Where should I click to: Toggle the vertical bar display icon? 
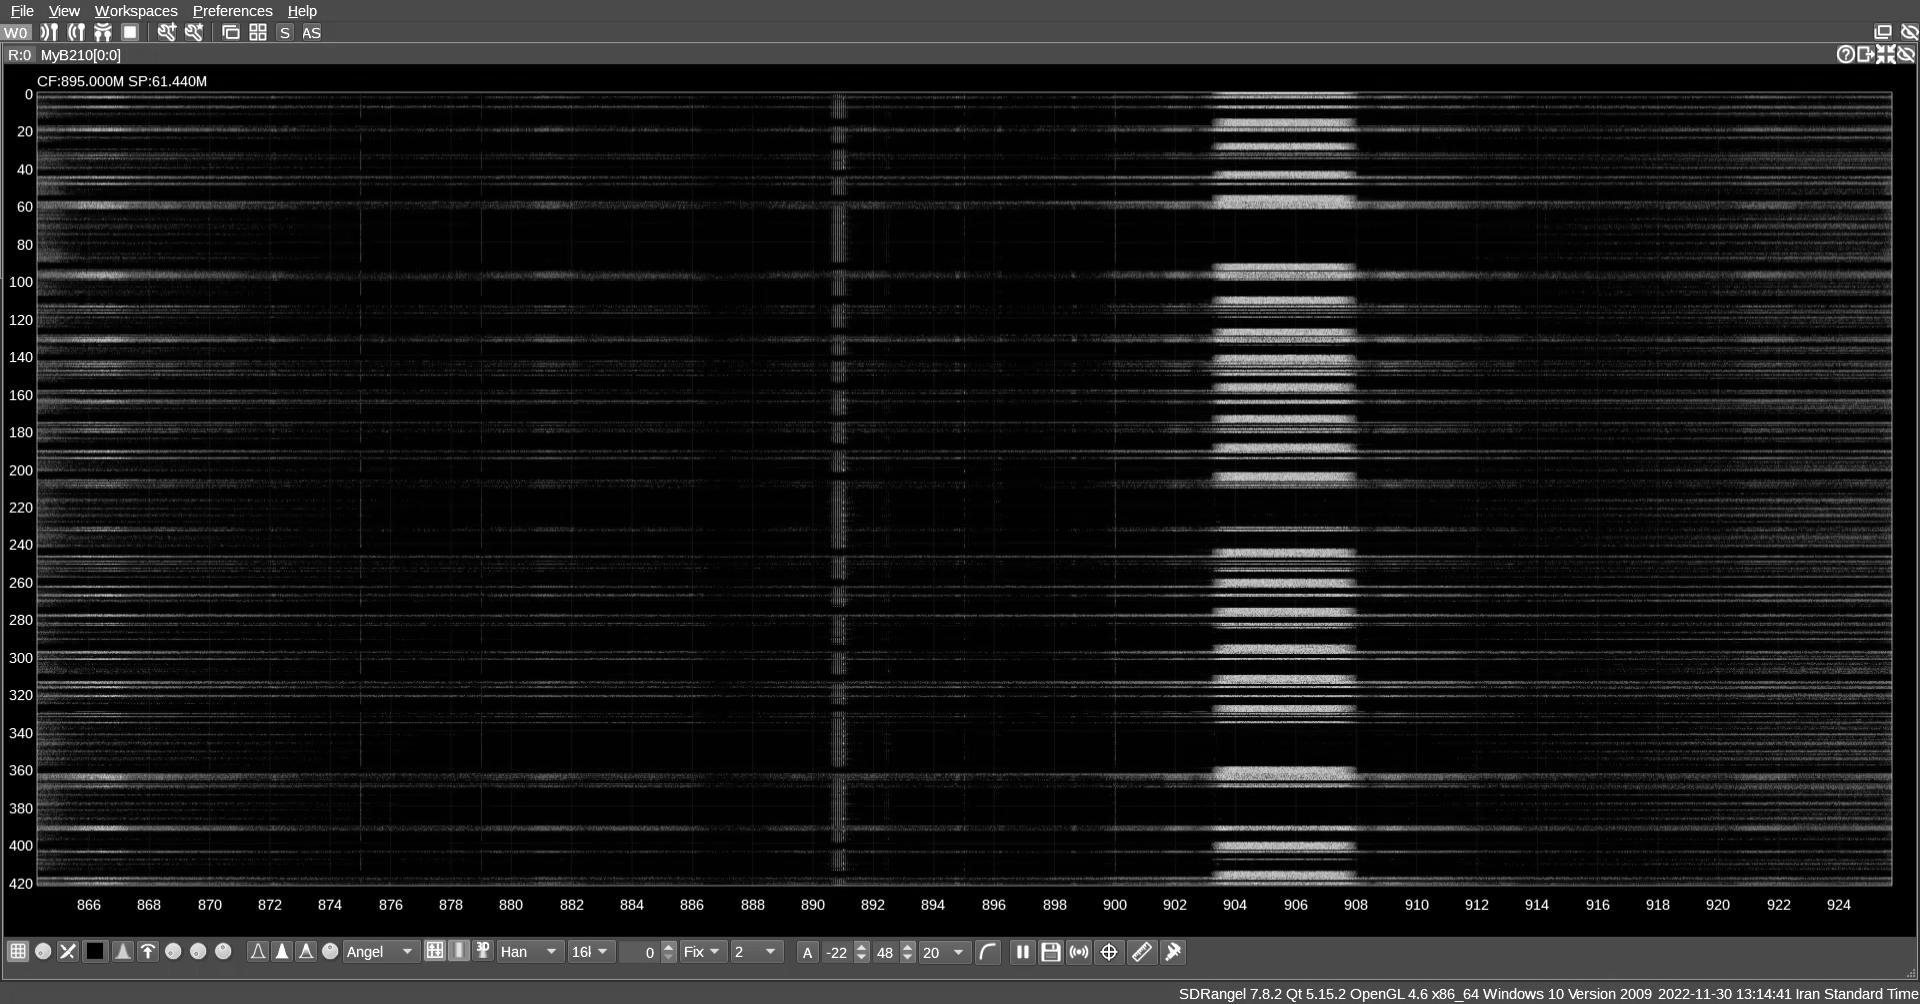point(459,951)
